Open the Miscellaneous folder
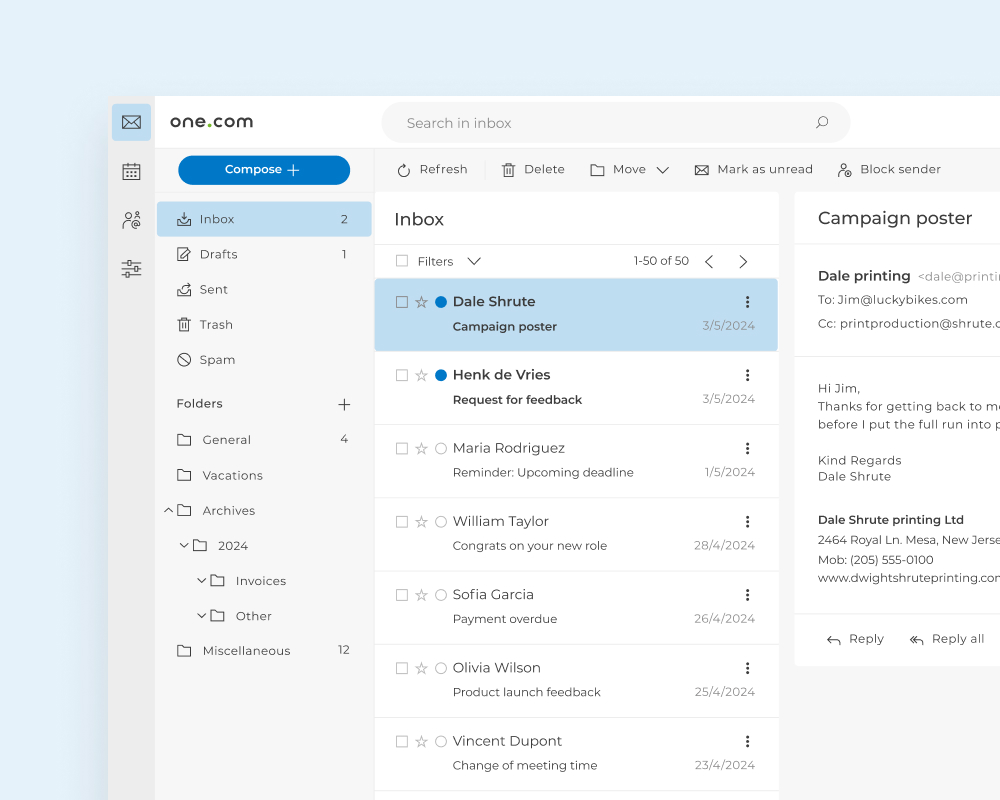 264,651
